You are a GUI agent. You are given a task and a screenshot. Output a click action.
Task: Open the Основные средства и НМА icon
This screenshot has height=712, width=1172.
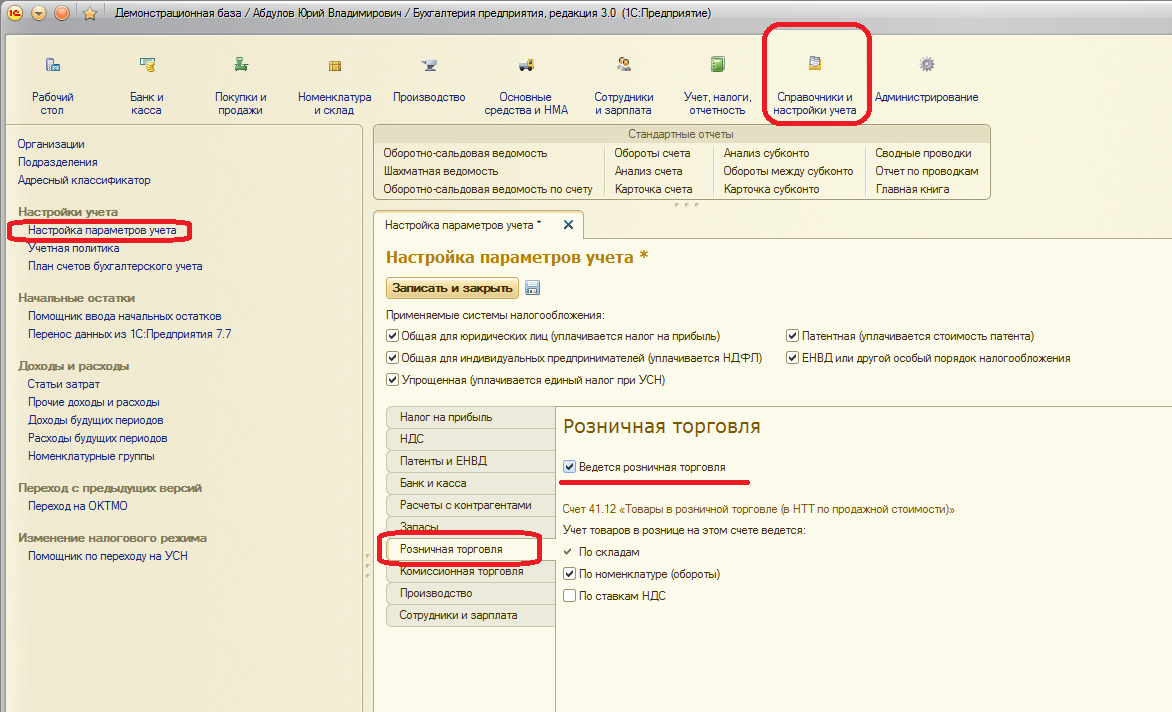(526, 65)
